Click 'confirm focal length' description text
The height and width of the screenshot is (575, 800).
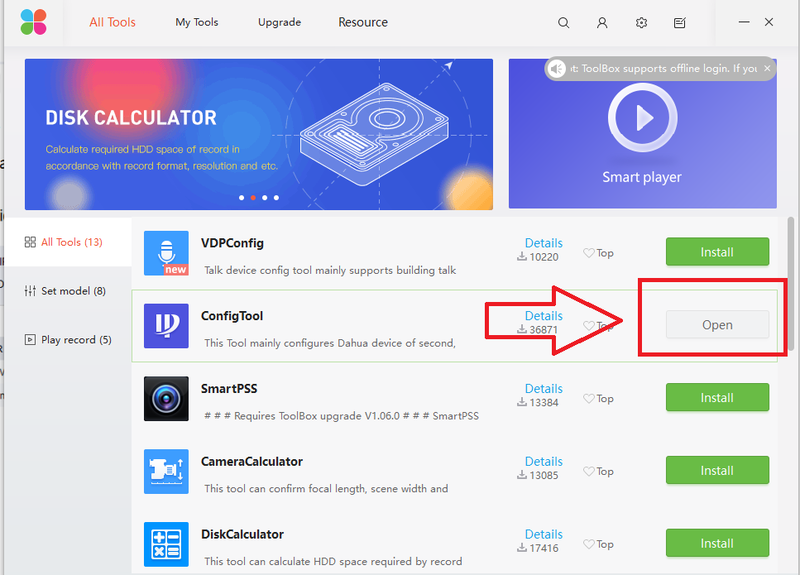[x=326, y=489]
